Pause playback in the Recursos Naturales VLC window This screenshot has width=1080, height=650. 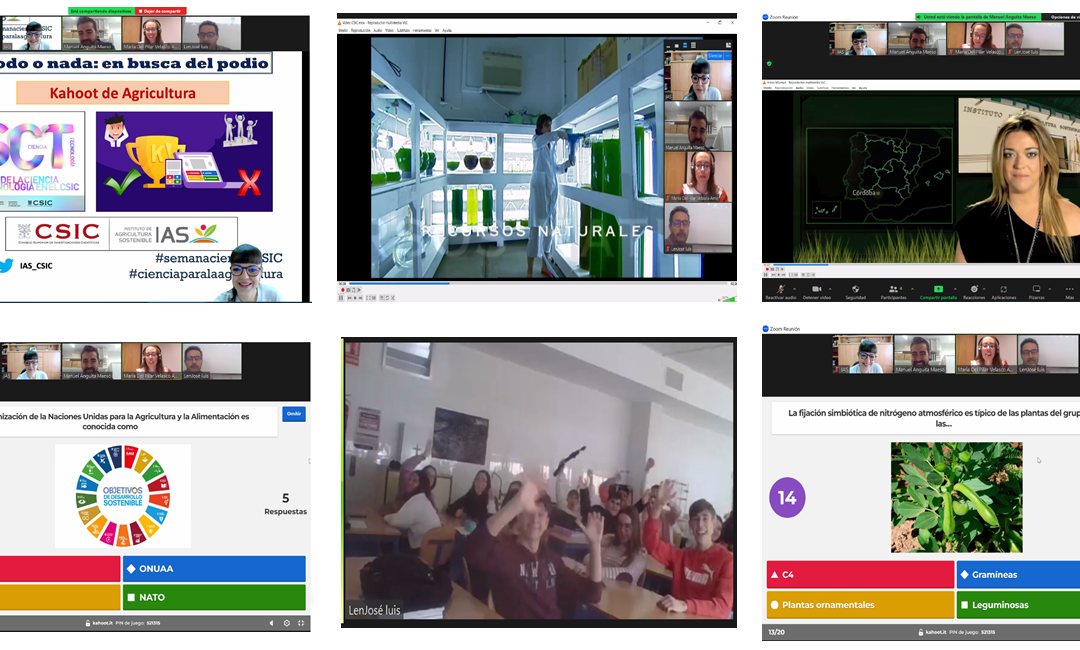tap(341, 298)
